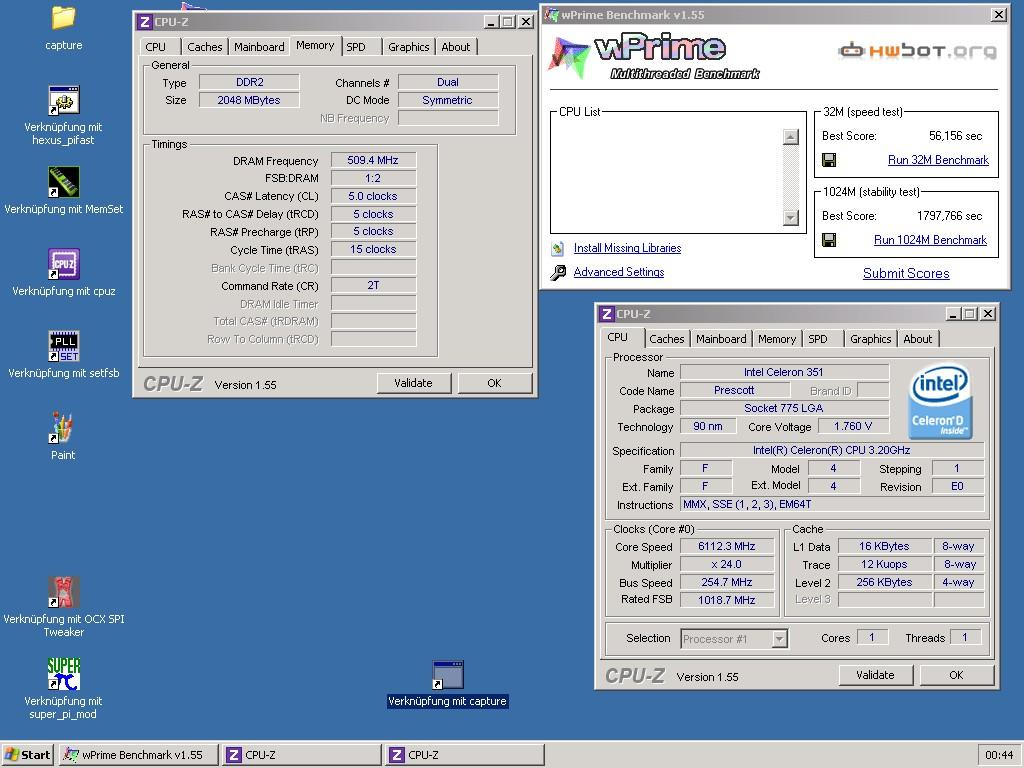This screenshot has height=768, width=1024.
Task: Open the Paint shortcut icon
Action: pyautogui.click(x=63, y=428)
